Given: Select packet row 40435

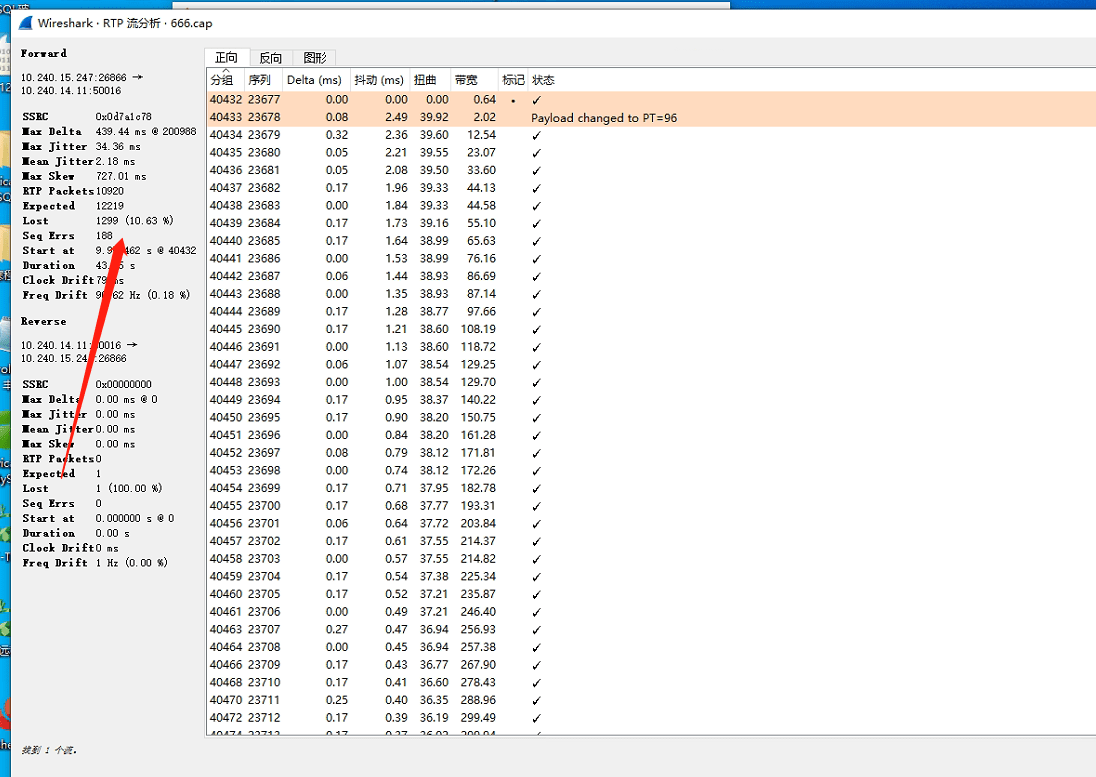Looking at the screenshot, I should tap(651, 152).
